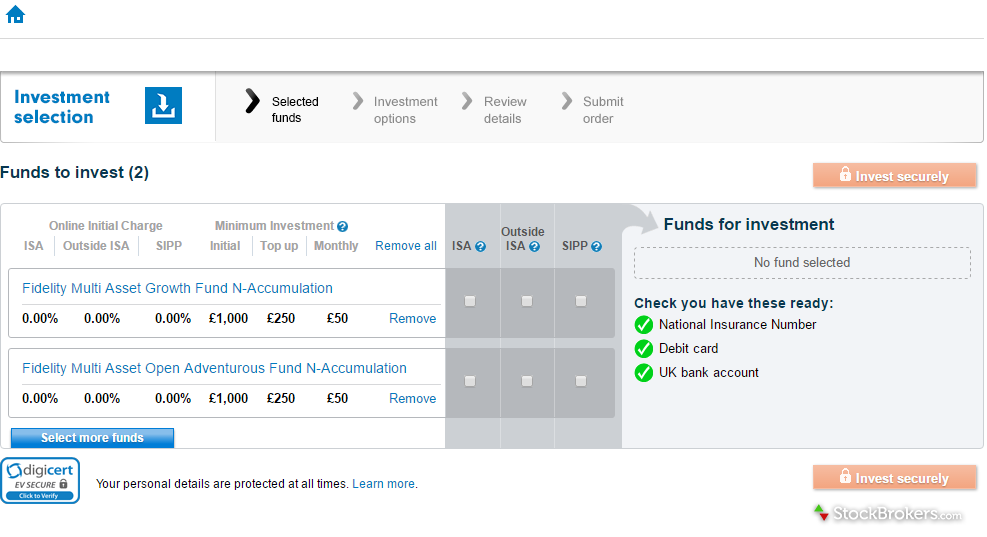Click the Learn more link
Image resolution: width=987 pixels, height=537 pixels.
383,484
